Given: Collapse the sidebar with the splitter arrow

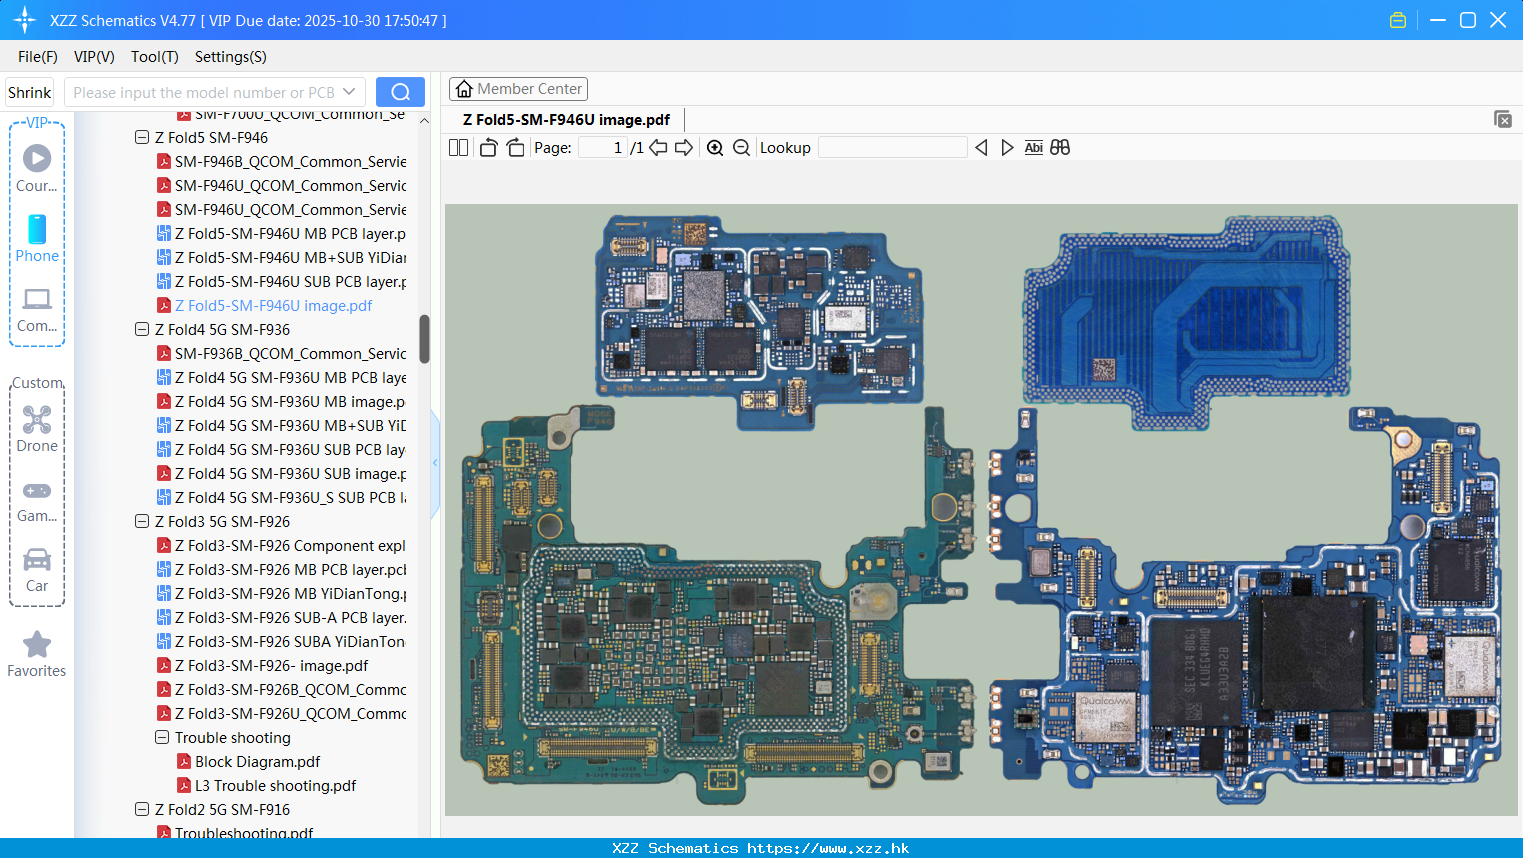Looking at the screenshot, I should 435,463.
